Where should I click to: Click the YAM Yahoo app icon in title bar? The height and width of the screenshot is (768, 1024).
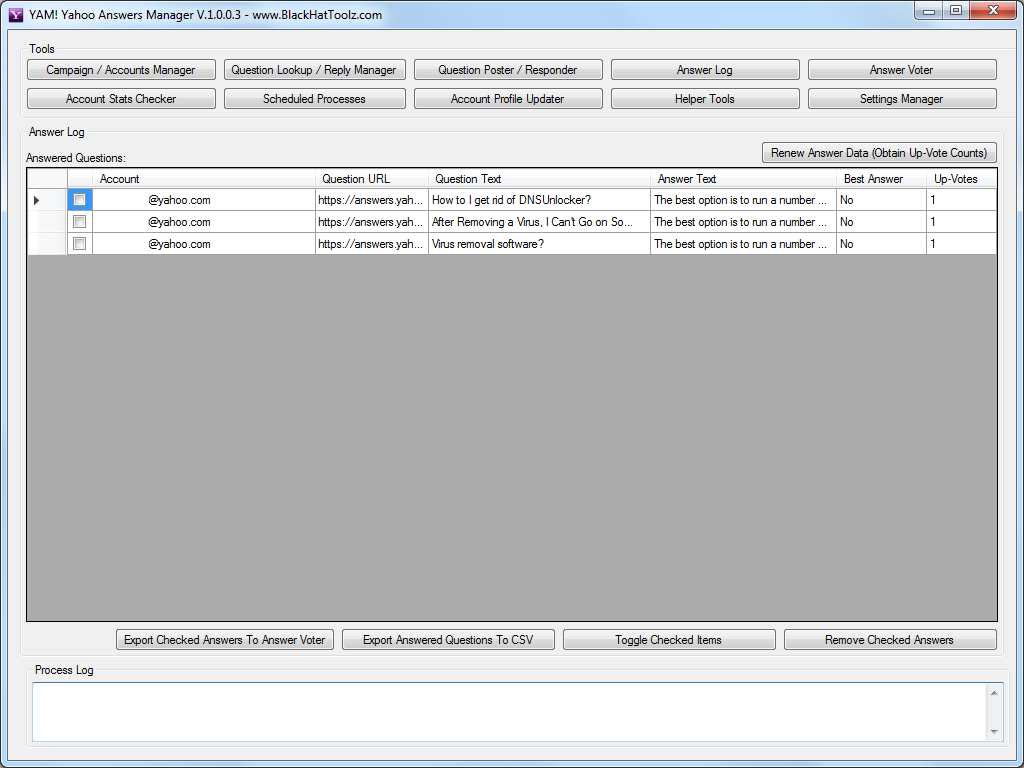click(x=16, y=14)
